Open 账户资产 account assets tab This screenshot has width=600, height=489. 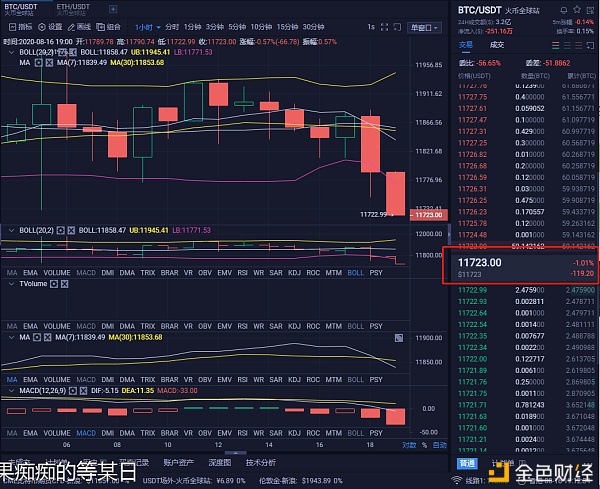pos(178,463)
